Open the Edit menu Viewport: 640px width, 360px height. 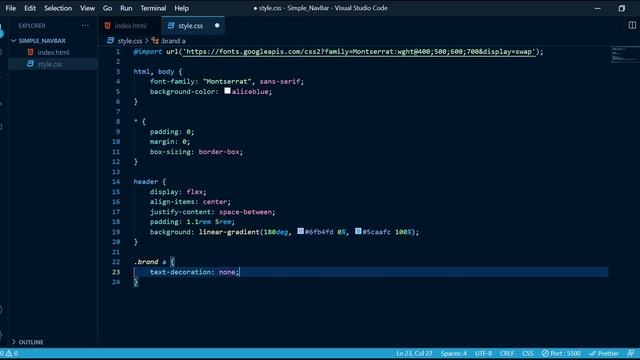tap(30, 8)
